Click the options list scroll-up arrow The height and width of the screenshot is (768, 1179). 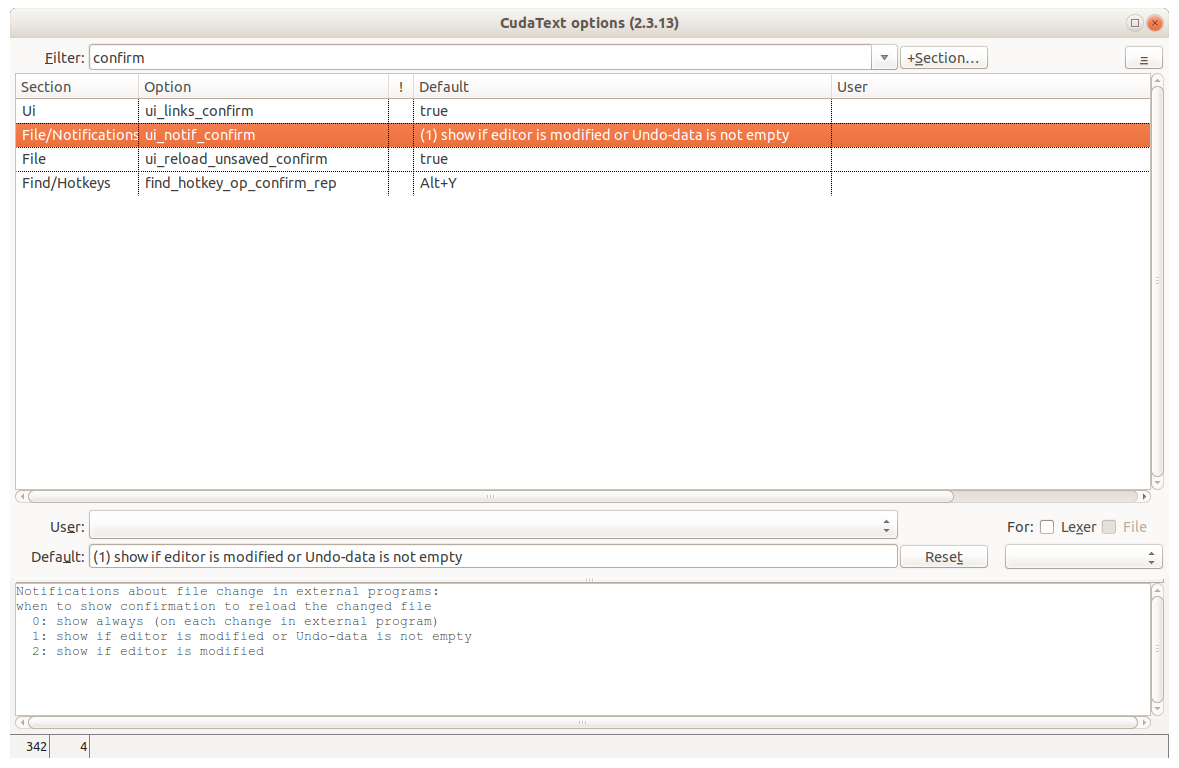(1157, 80)
